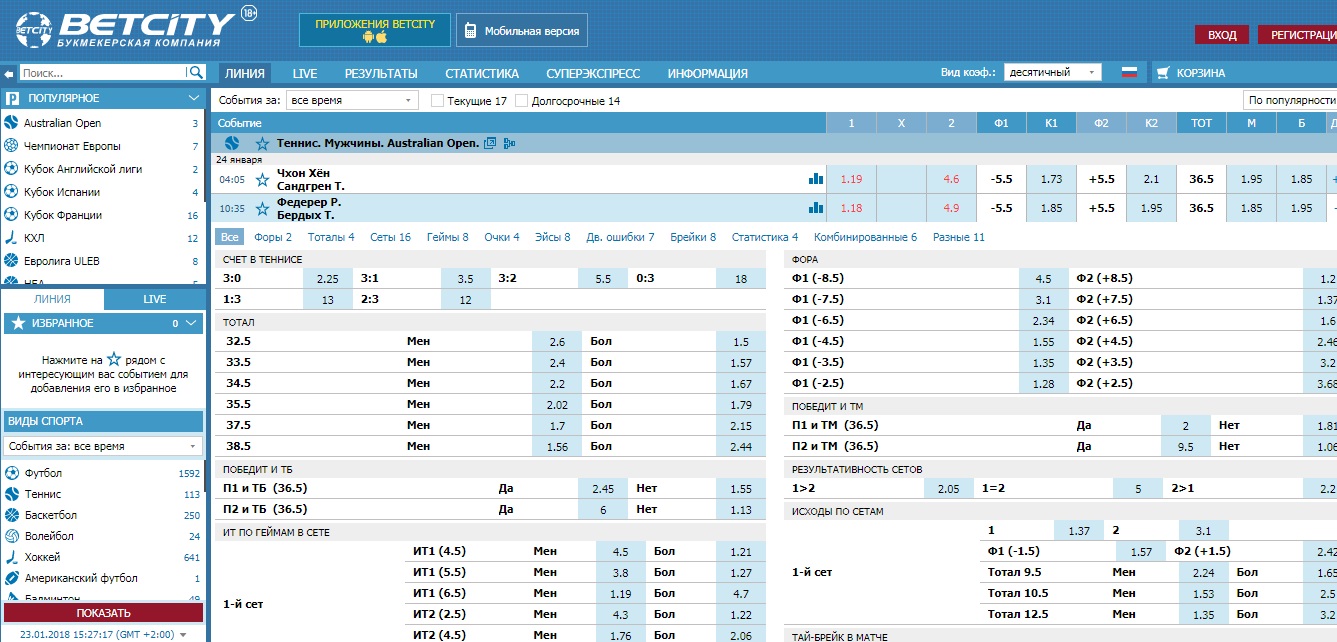The image size is (1337, 642).
Task: Open the События за все время dropdown at top
Action: (352, 101)
